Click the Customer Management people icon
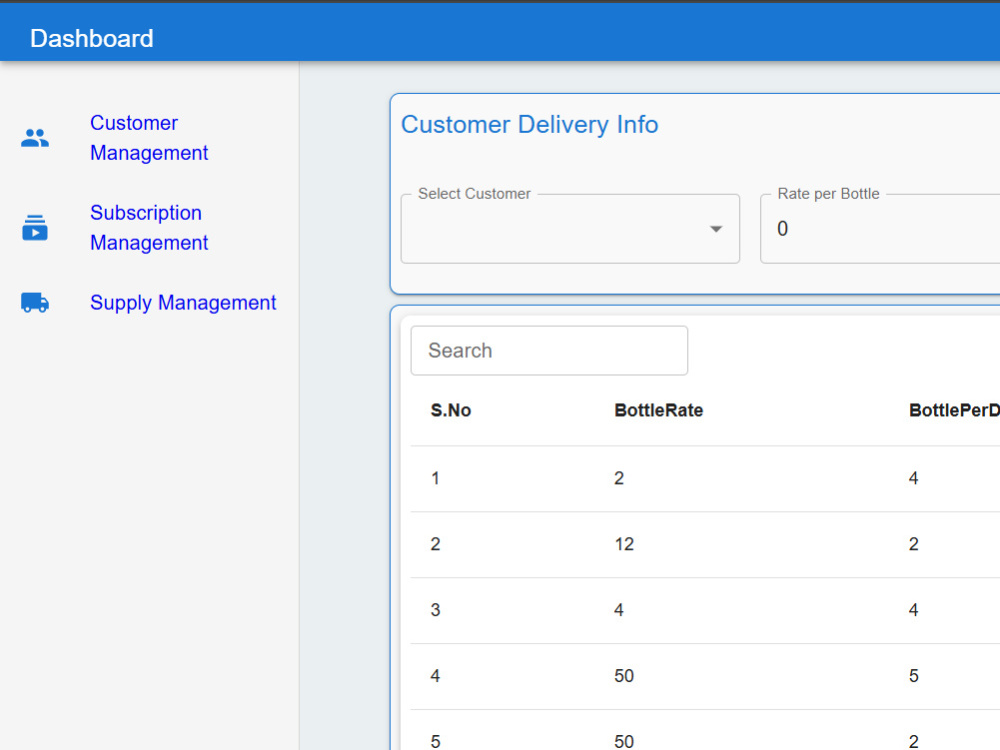Viewport: 1000px width, 750px height. (34, 138)
